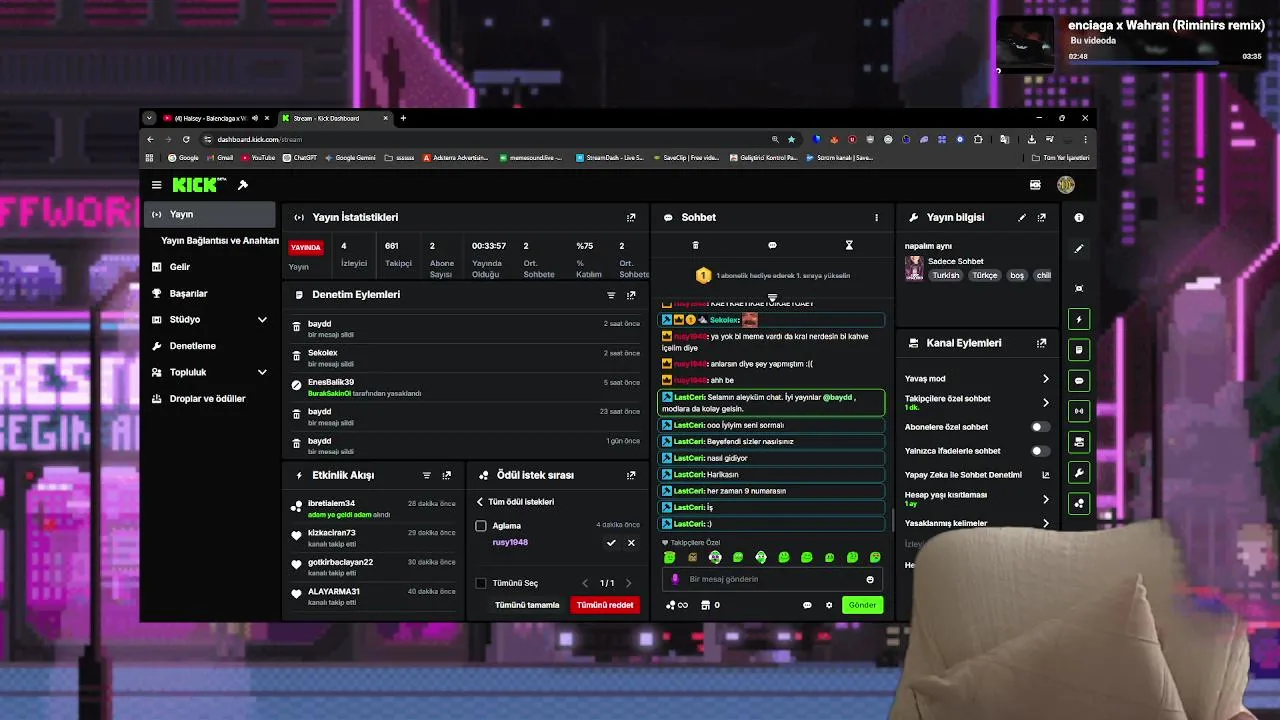This screenshot has height=720, width=1280.
Task: Check the Tümünü Seç checkbox
Action: pos(481,583)
